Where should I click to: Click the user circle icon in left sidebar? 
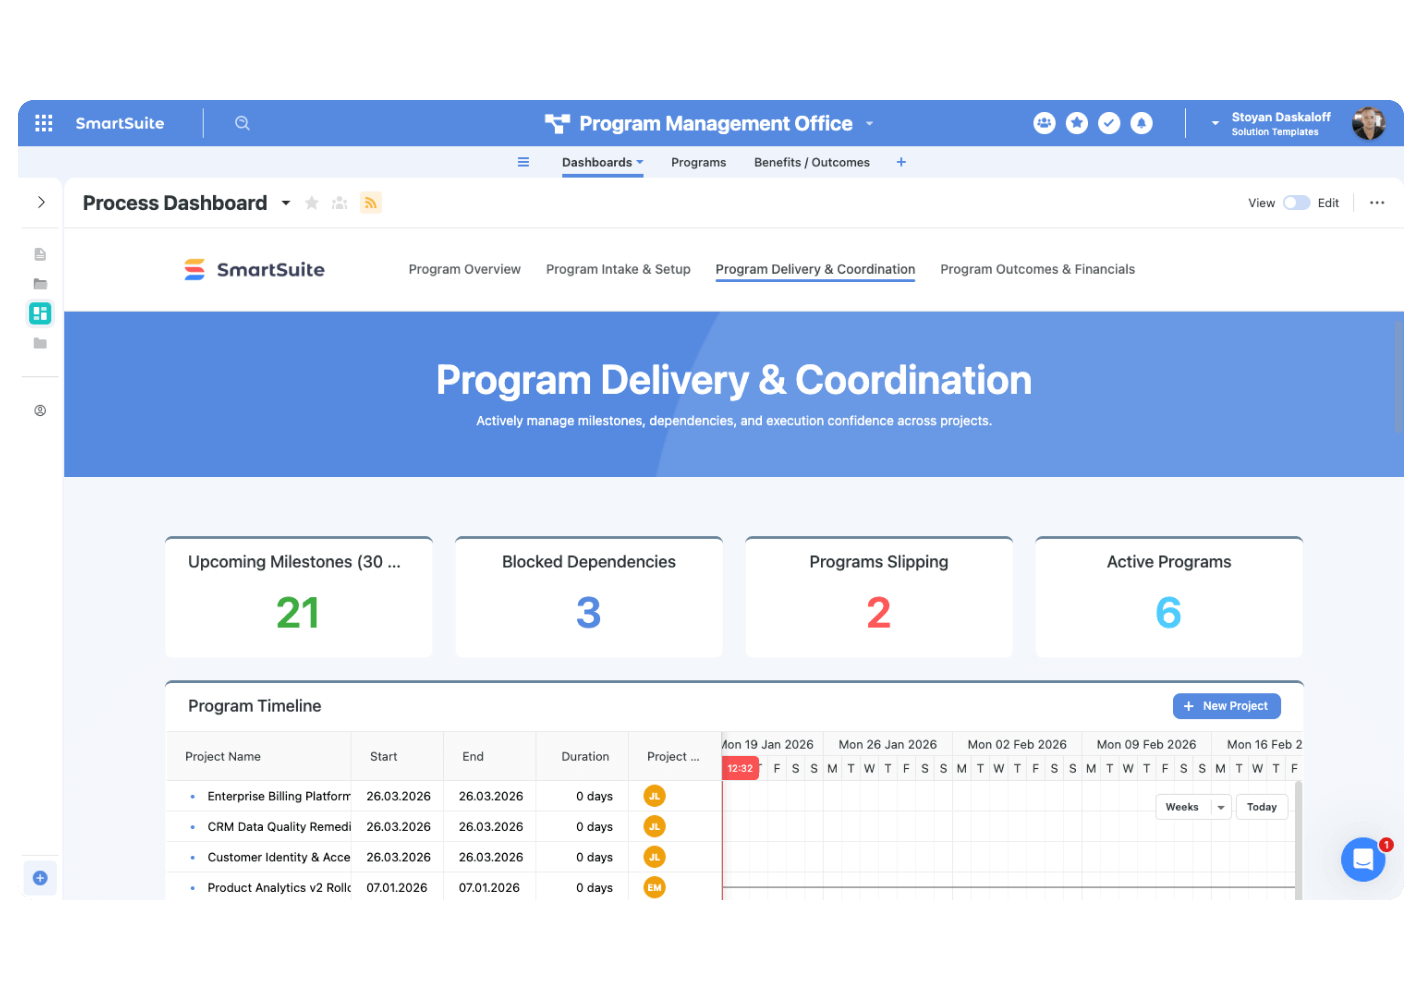click(40, 410)
